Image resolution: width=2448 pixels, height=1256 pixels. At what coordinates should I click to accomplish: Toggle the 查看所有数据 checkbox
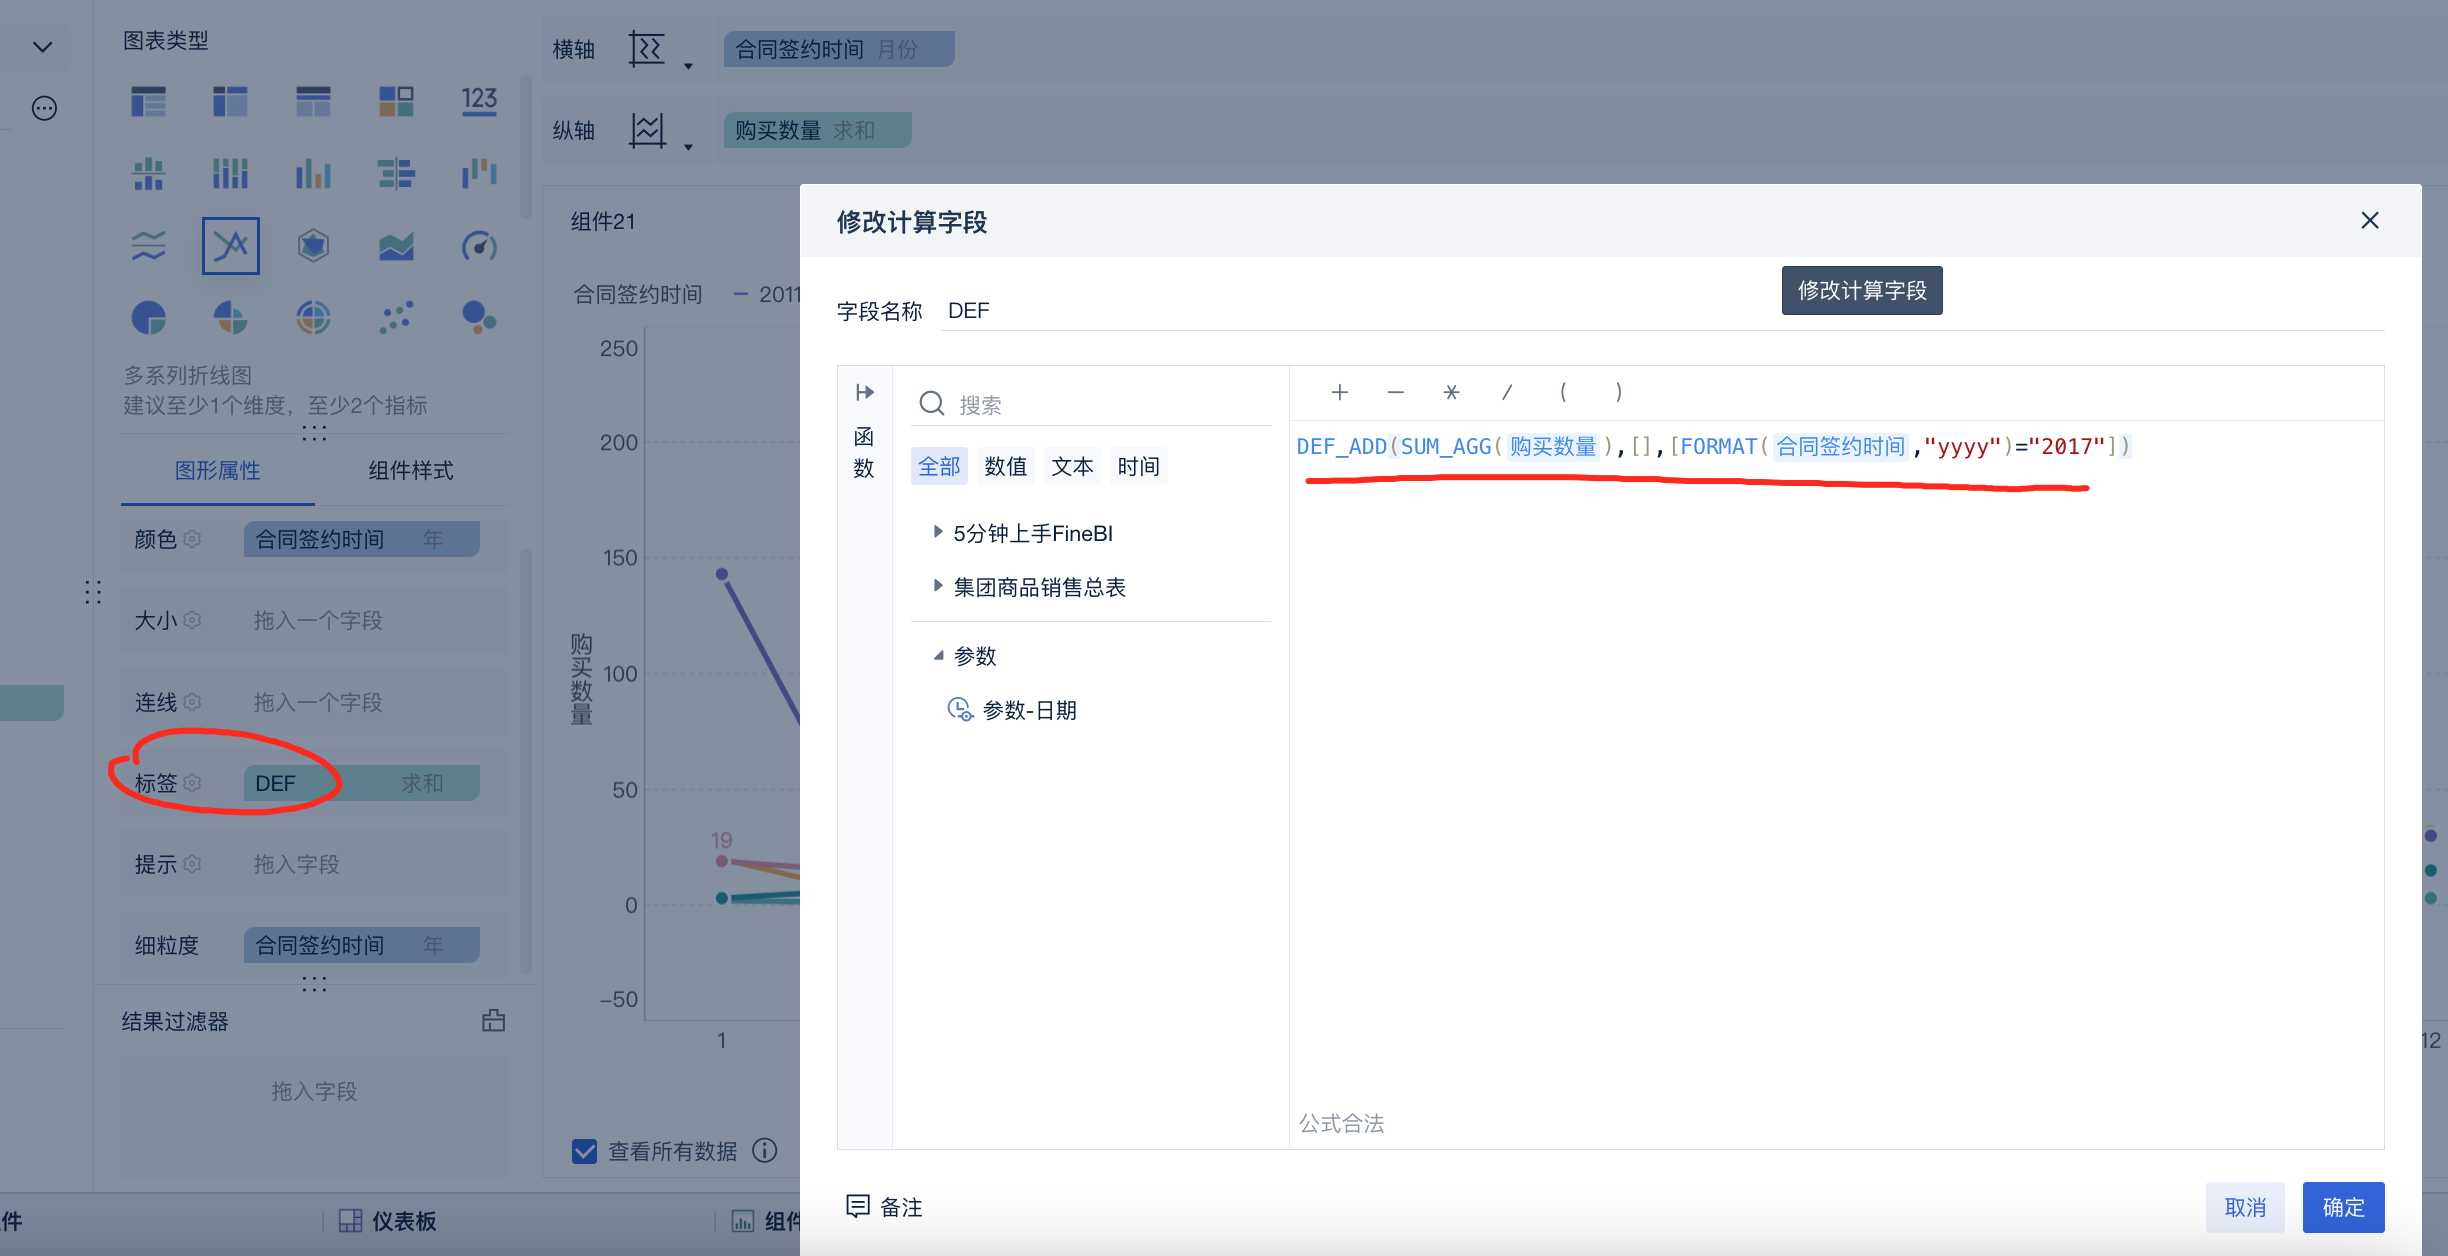[584, 1151]
